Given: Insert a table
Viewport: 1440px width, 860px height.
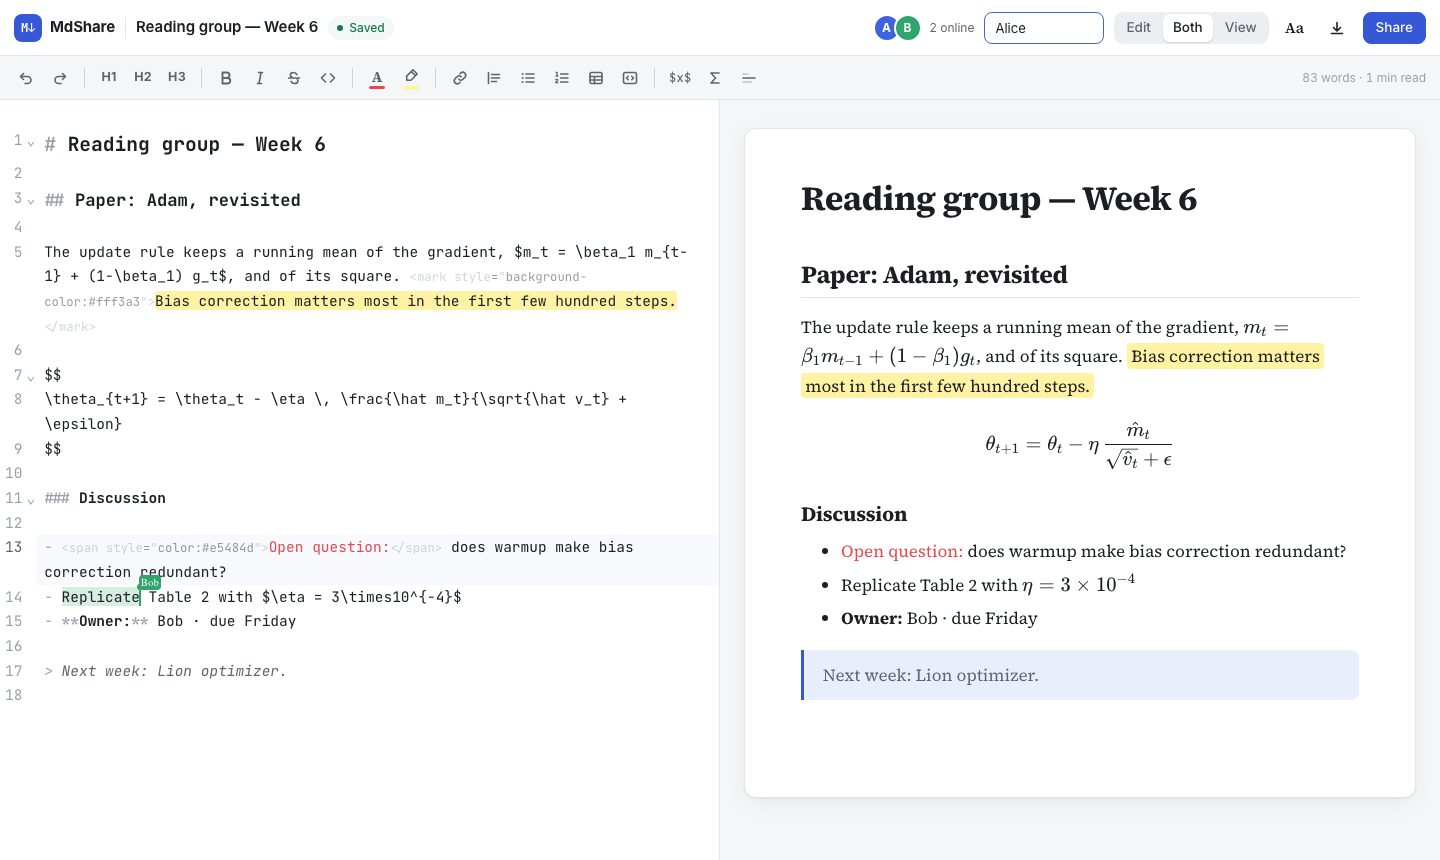Looking at the screenshot, I should tap(596, 78).
